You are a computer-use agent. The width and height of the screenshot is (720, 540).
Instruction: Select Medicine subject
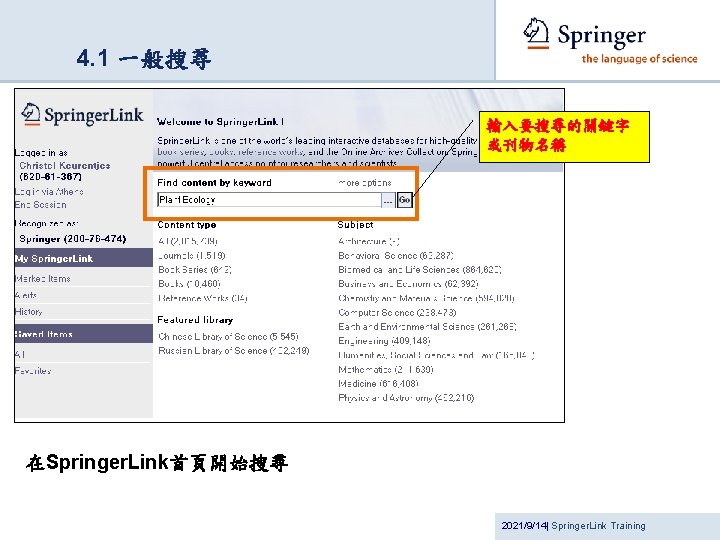coord(378,384)
